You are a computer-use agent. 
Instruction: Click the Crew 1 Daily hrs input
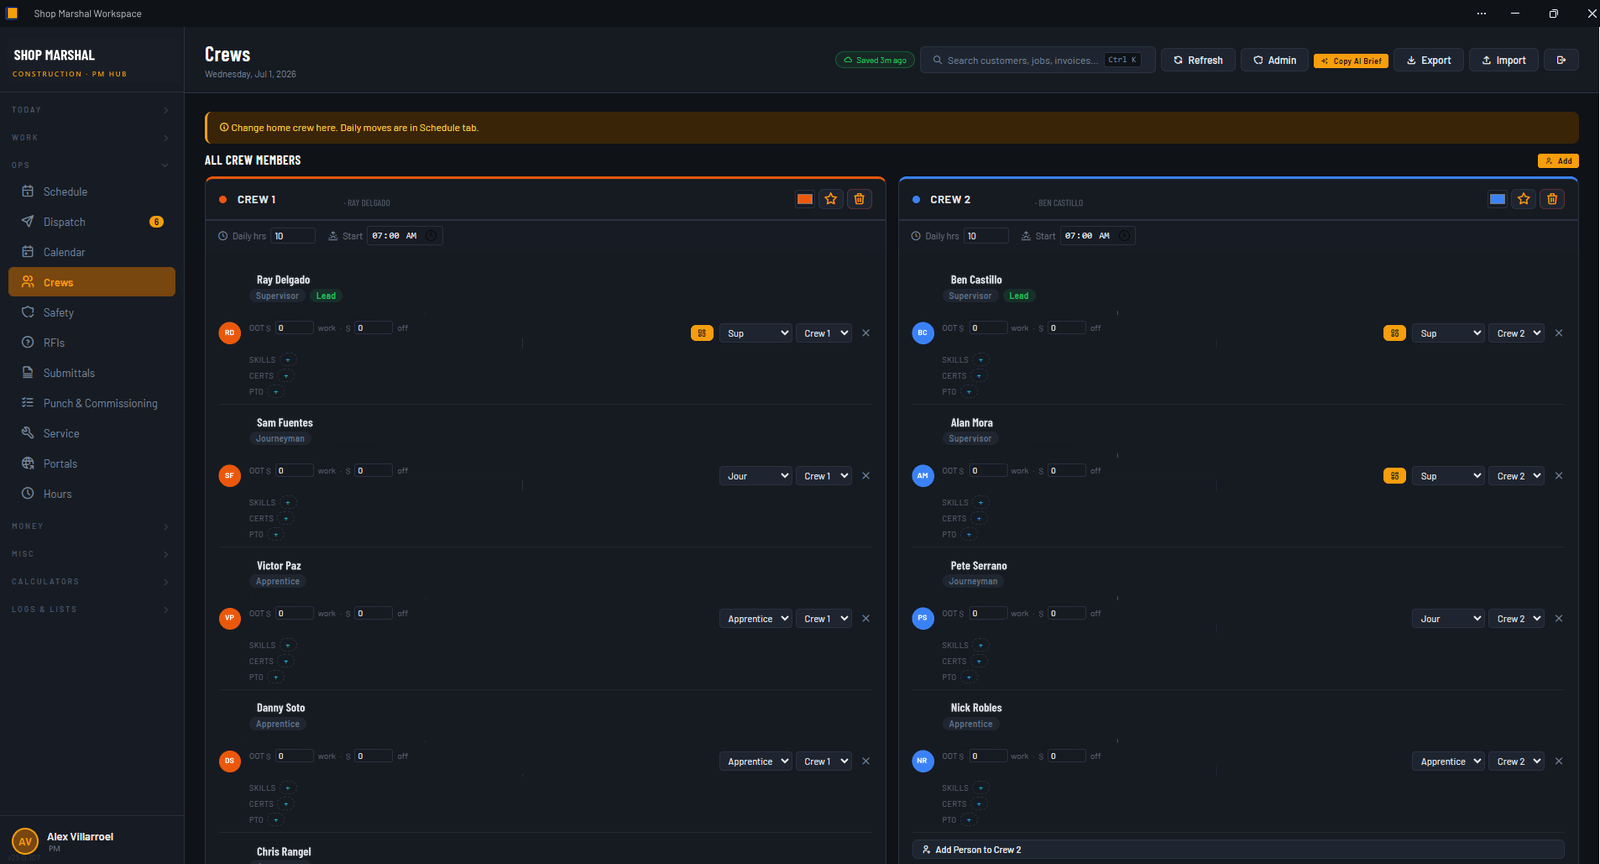pyautogui.click(x=293, y=236)
